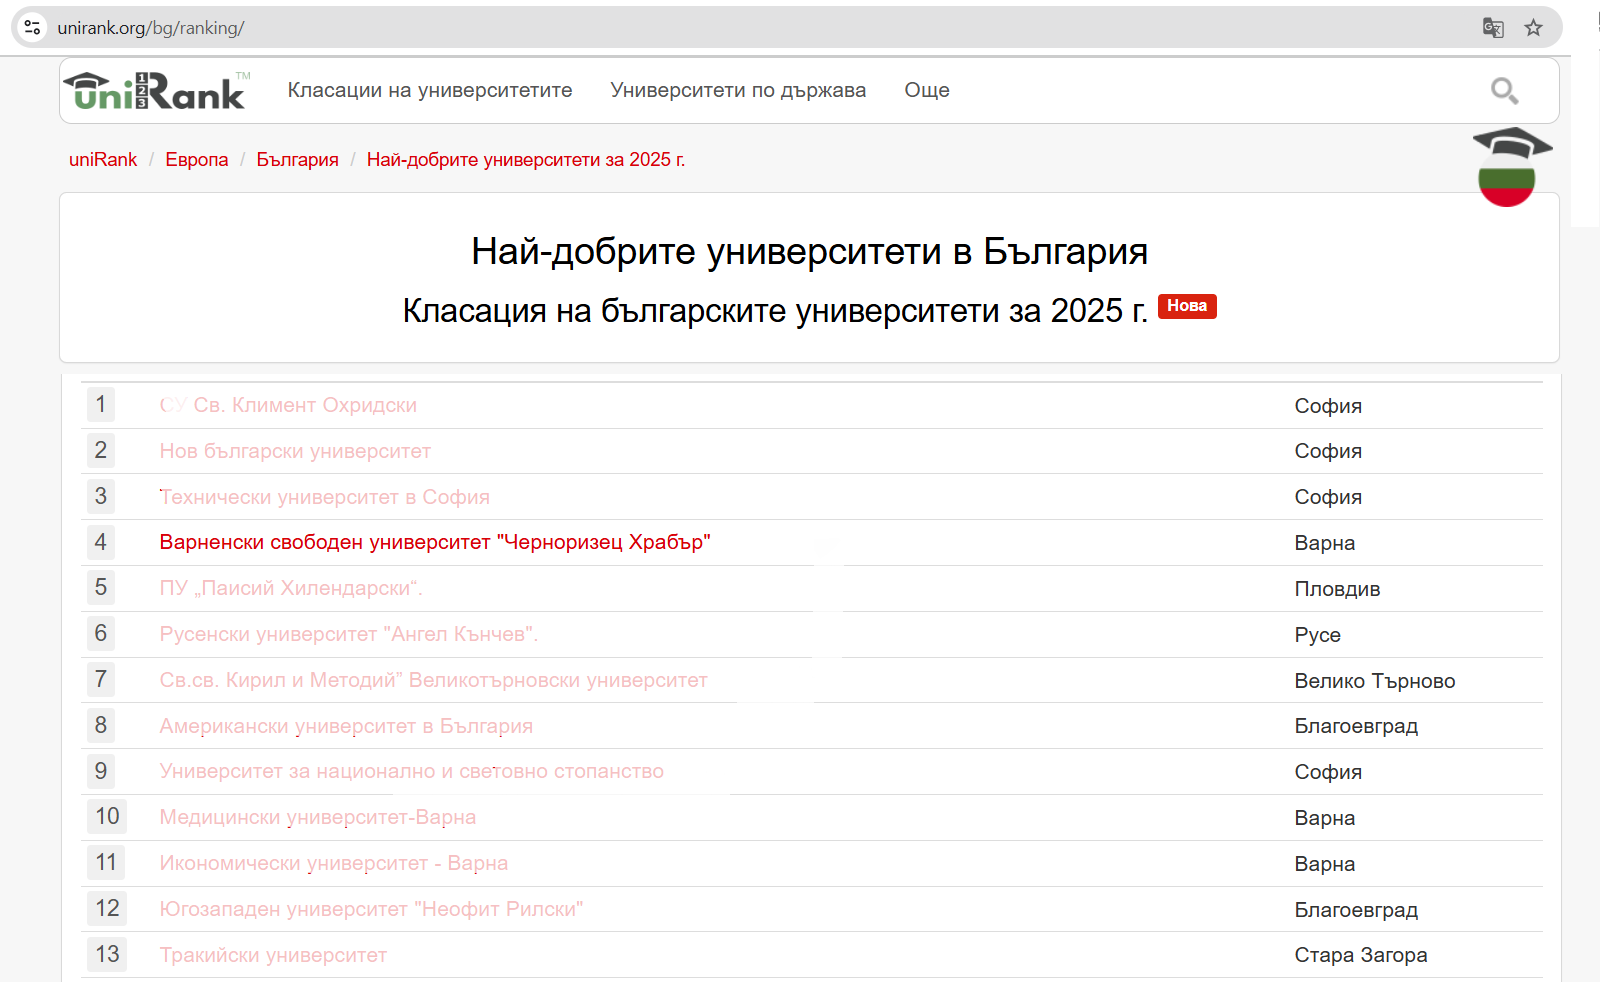This screenshot has height=982, width=1600.
Task: Bookmark this page with the star icon
Action: (x=1534, y=28)
